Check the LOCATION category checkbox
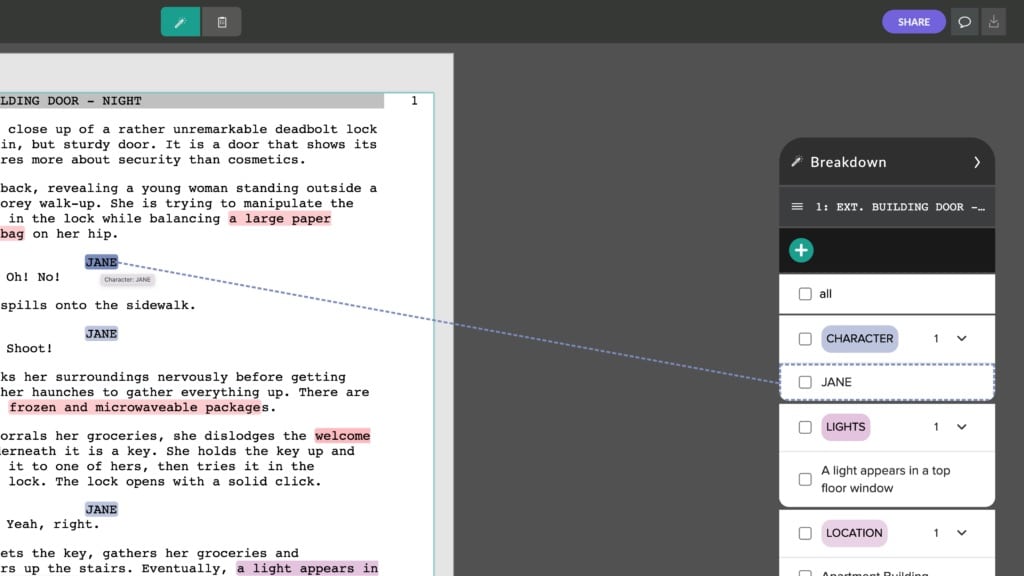Screen dimensions: 1024x576 [805, 534]
